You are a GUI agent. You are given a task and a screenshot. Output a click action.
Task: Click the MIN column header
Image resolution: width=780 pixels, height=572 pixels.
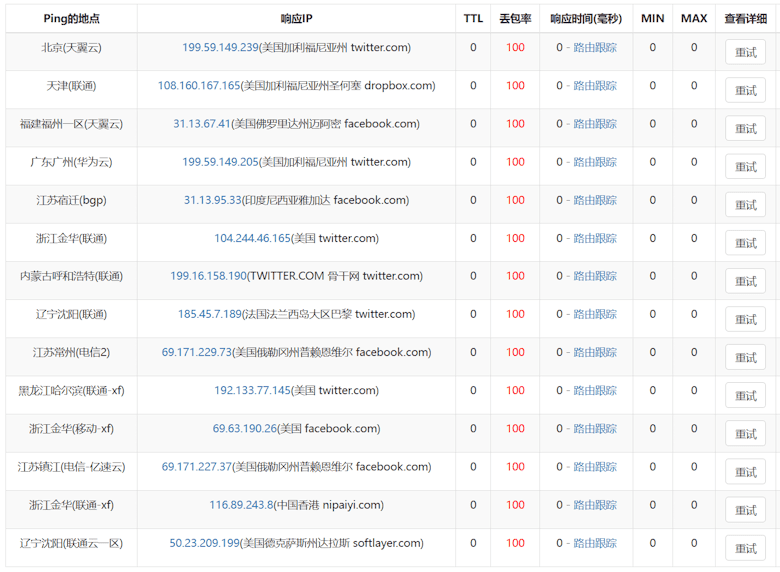click(x=653, y=18)
